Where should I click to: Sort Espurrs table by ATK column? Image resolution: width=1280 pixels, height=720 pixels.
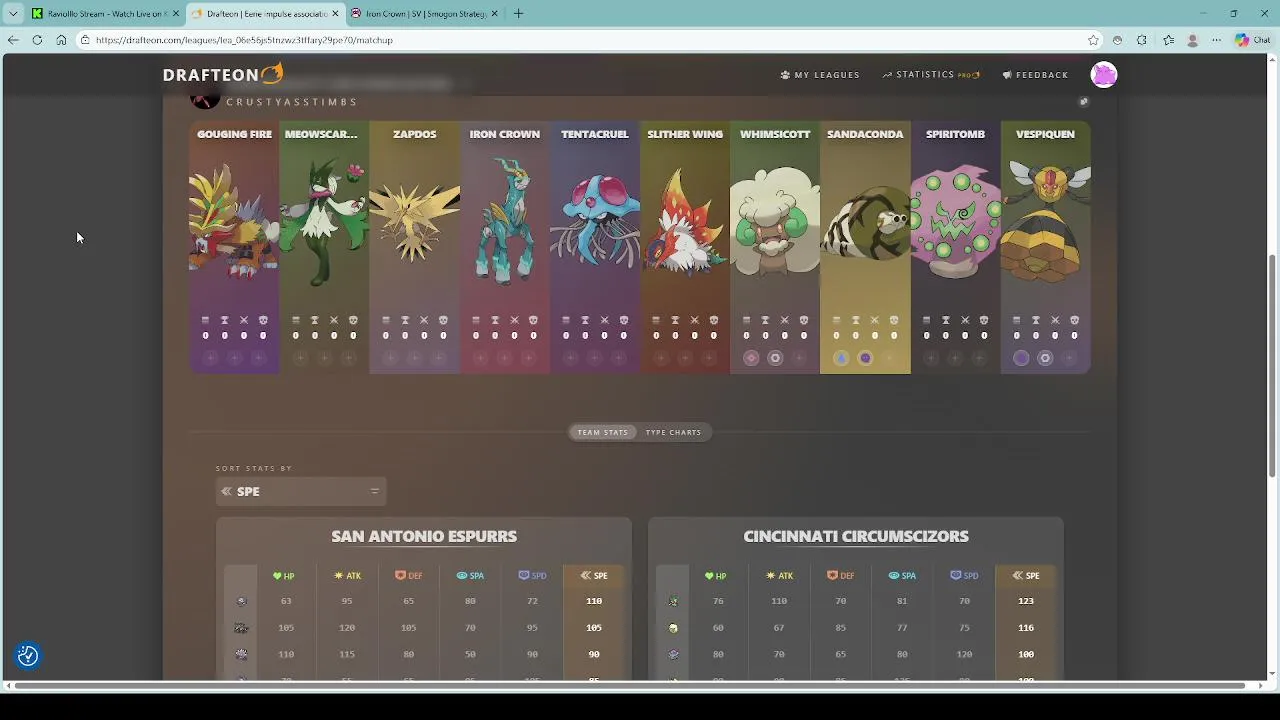tap(347, 576)
